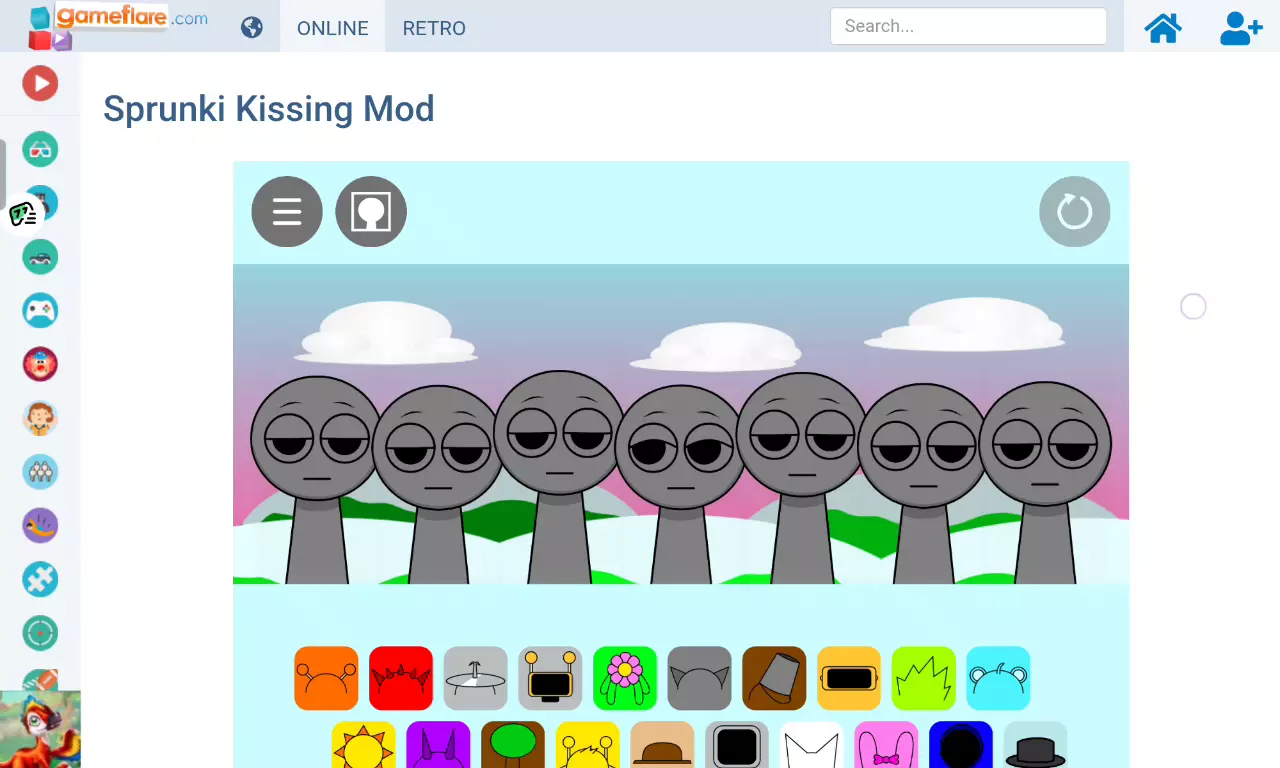Go to the home page icon
Screen dimensions: 1280x768
(1163, 28)
